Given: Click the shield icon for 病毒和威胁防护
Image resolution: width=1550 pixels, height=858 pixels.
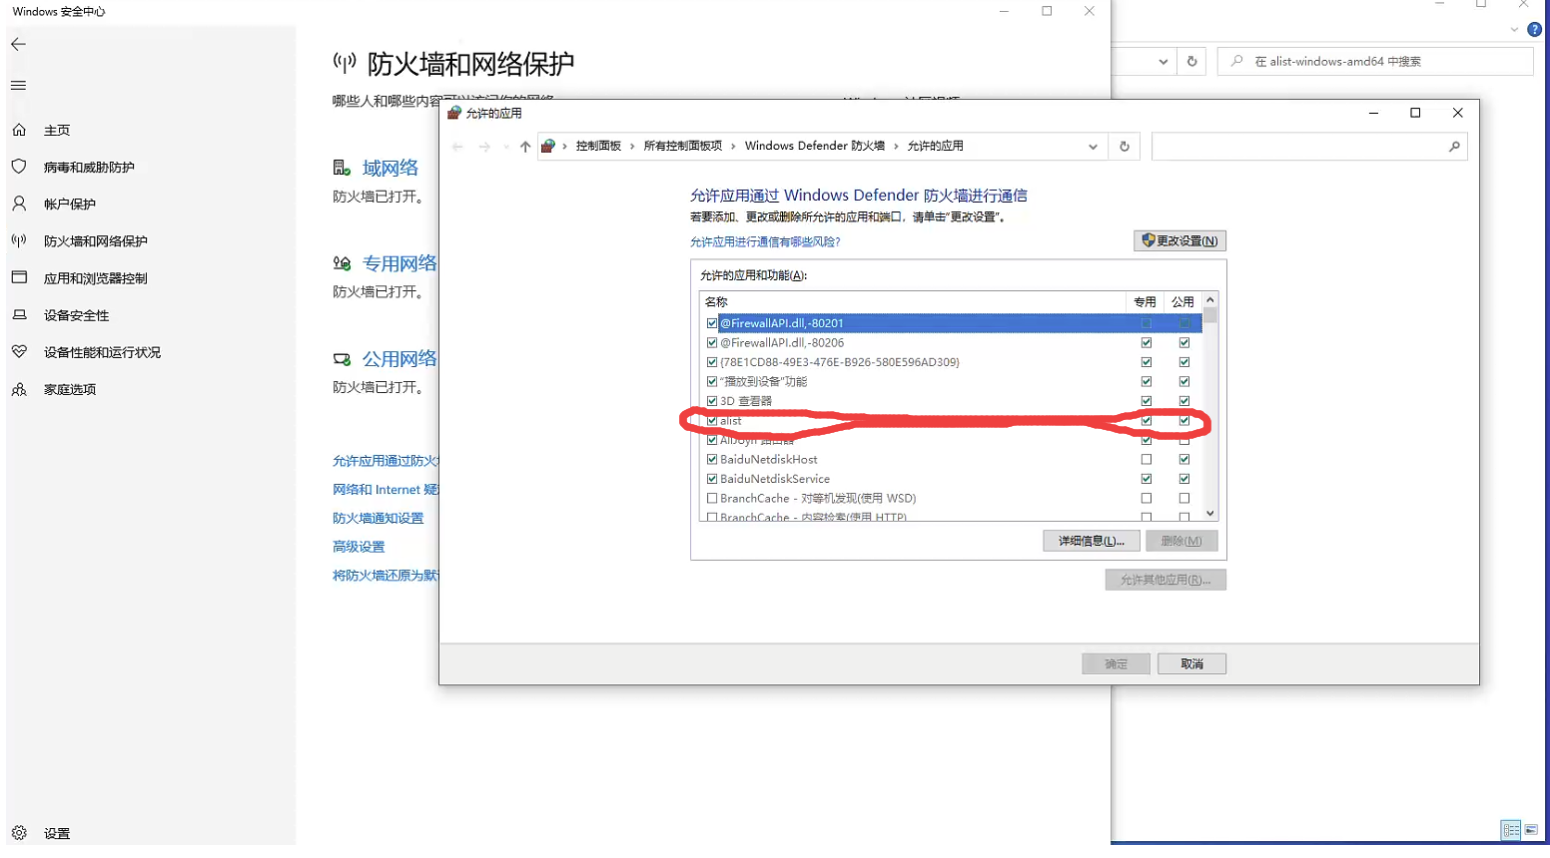Looking at the screenshot, I should [19, 167].
